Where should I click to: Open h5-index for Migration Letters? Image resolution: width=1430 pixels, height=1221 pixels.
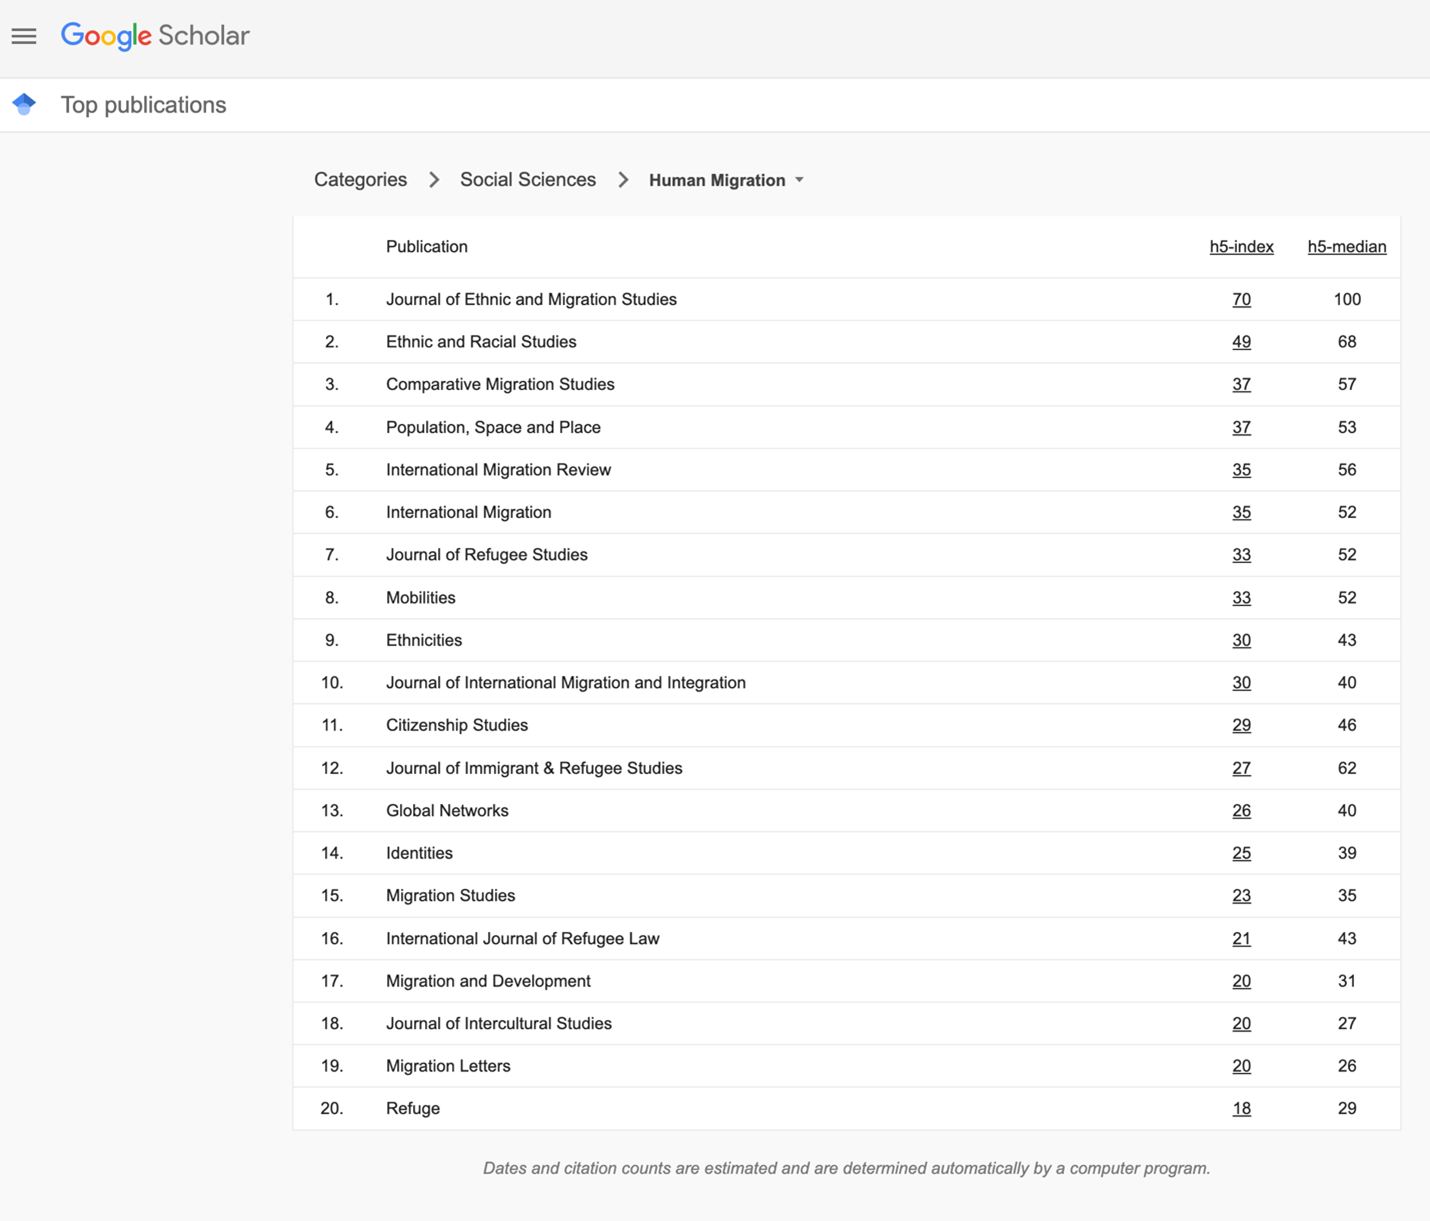tap(1241, 1066)
